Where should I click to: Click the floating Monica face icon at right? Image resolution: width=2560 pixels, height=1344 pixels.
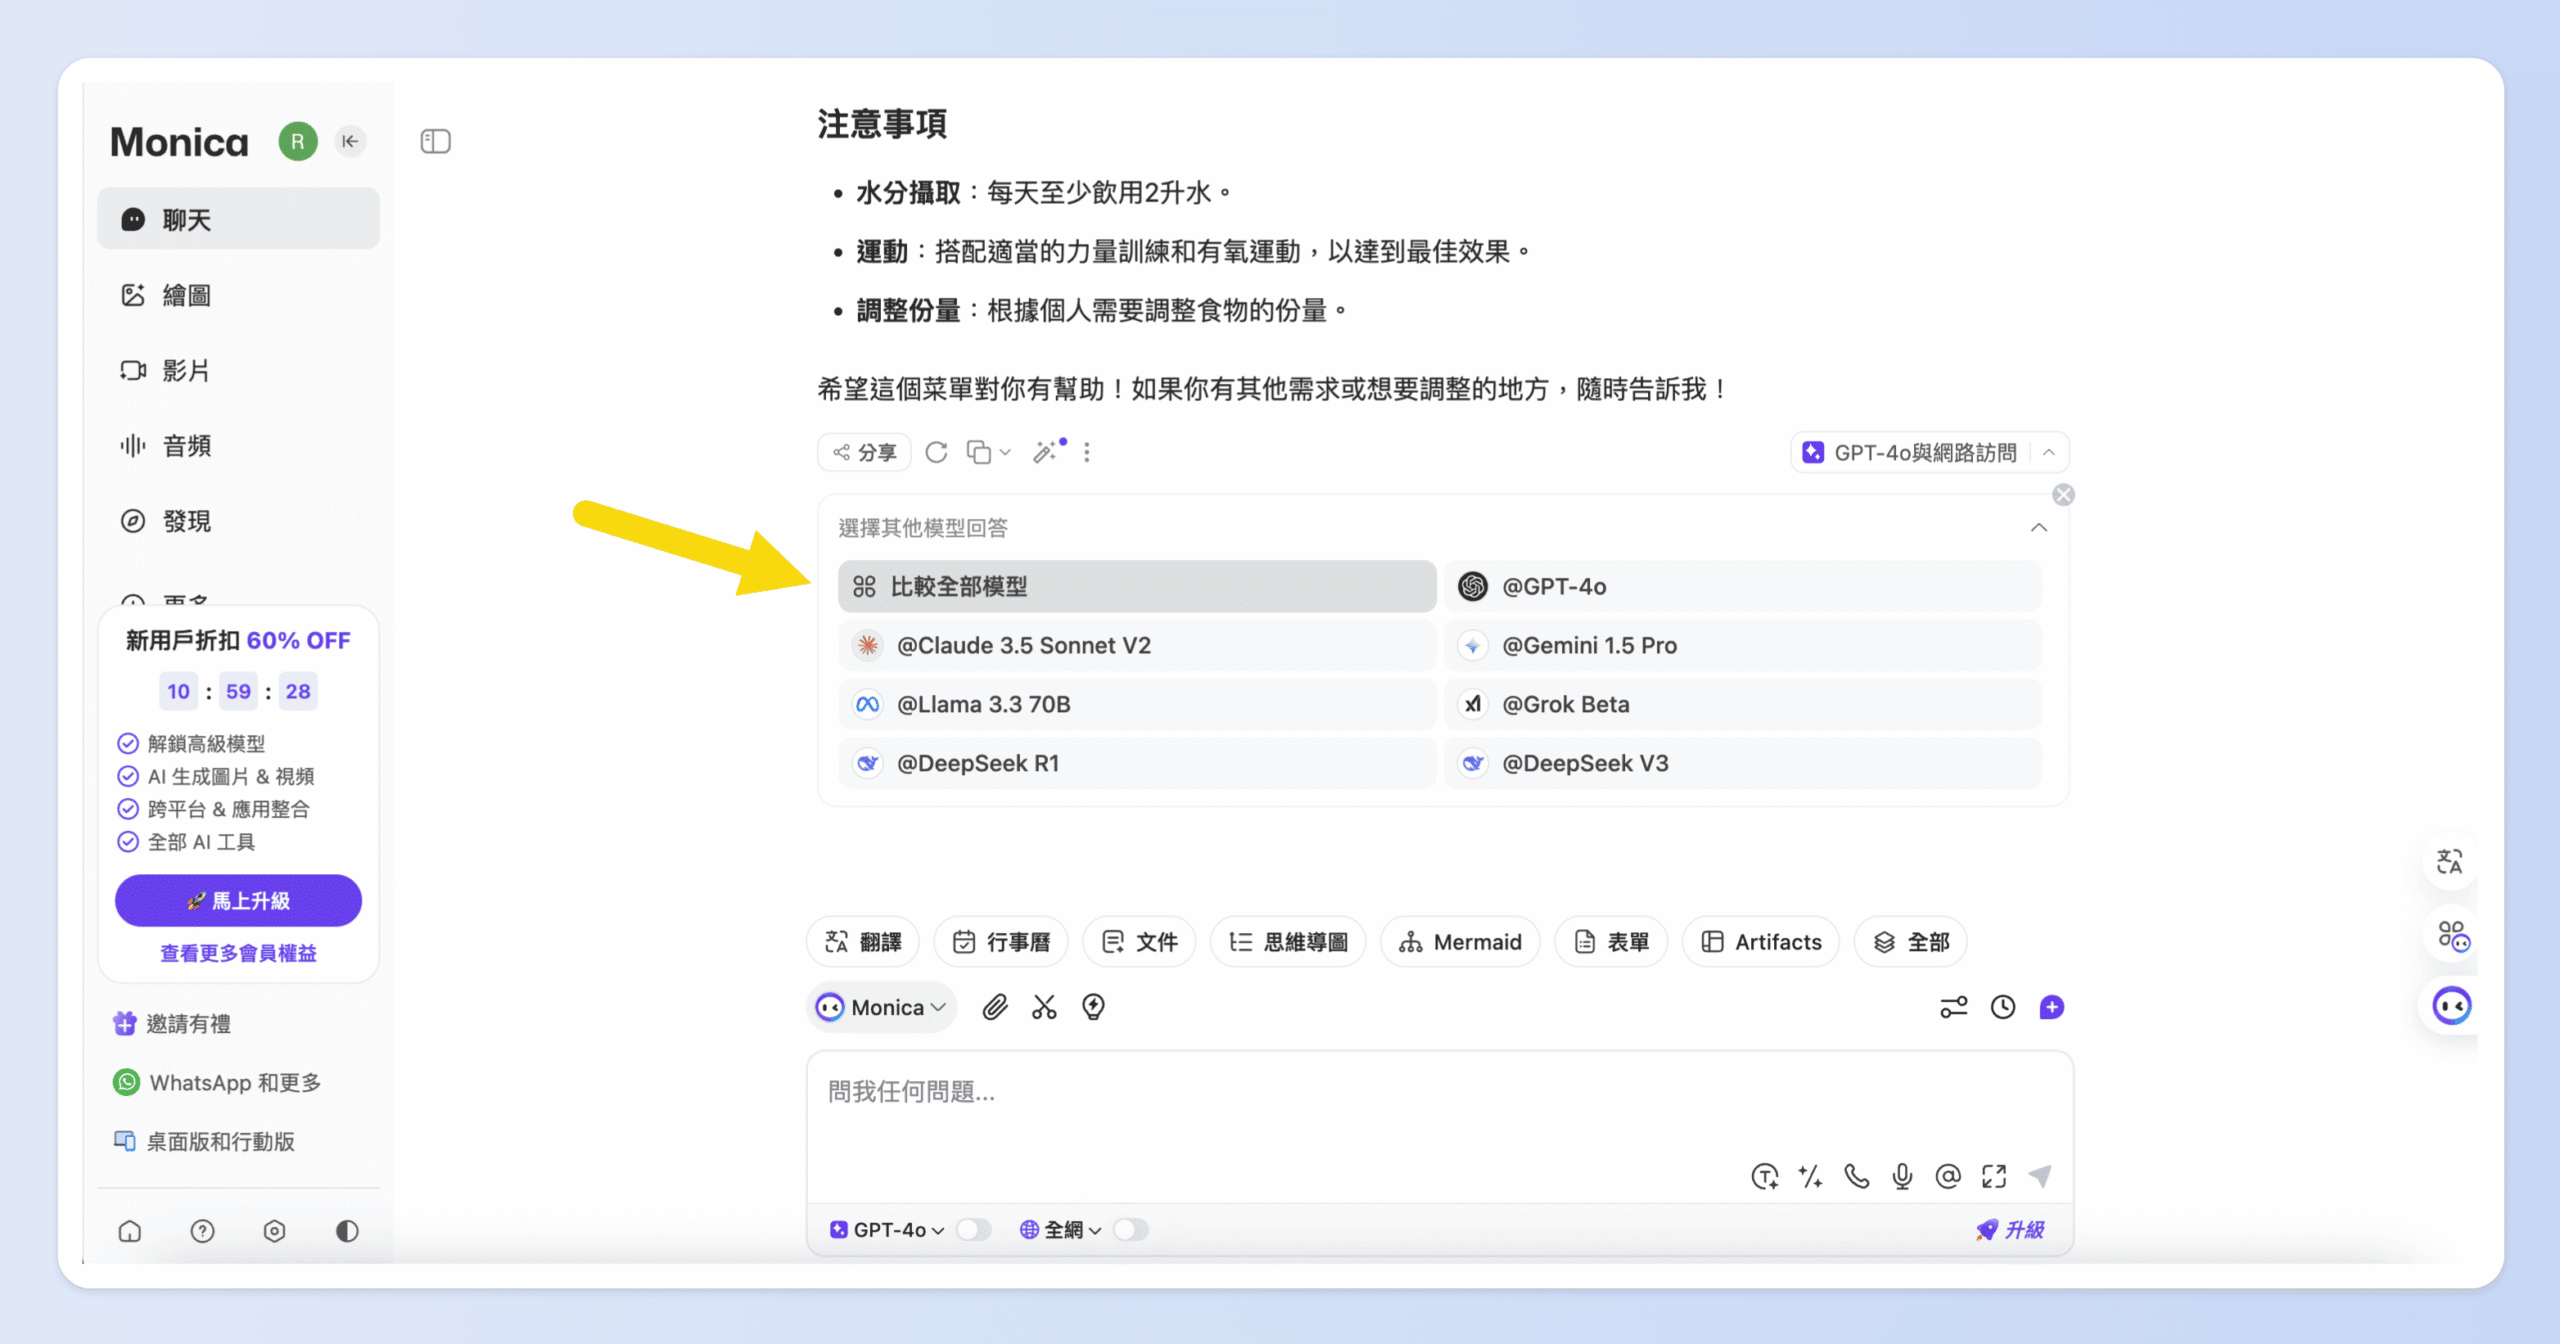(2451, 1005)
